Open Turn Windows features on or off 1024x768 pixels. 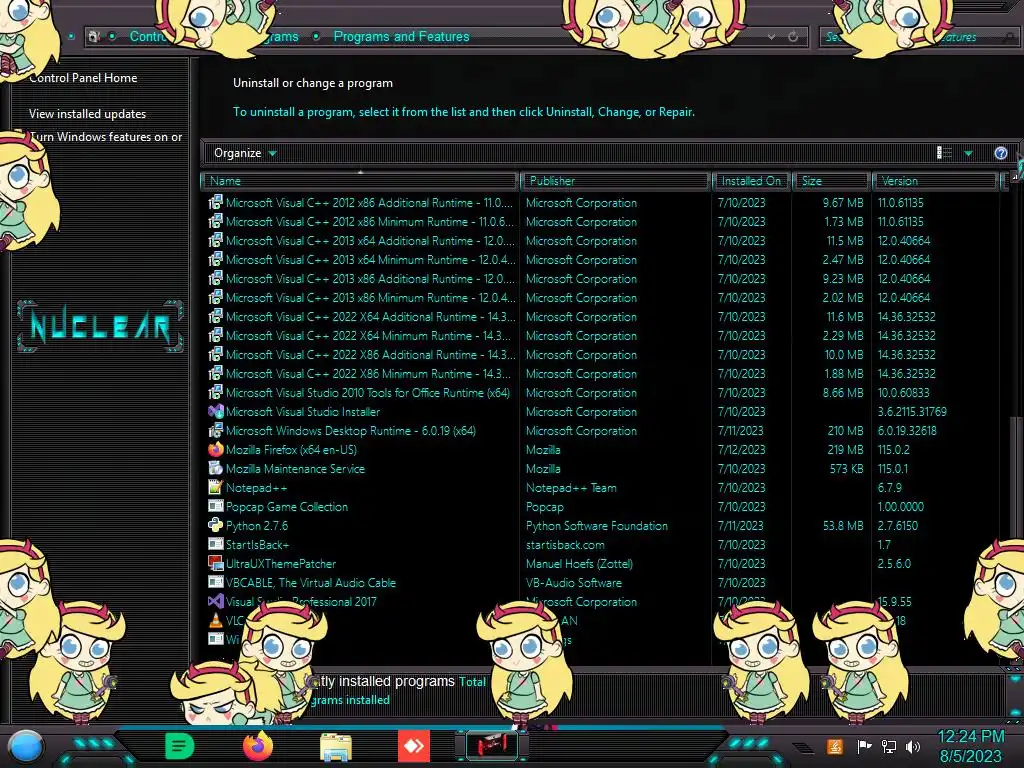[x=106, y=136]
